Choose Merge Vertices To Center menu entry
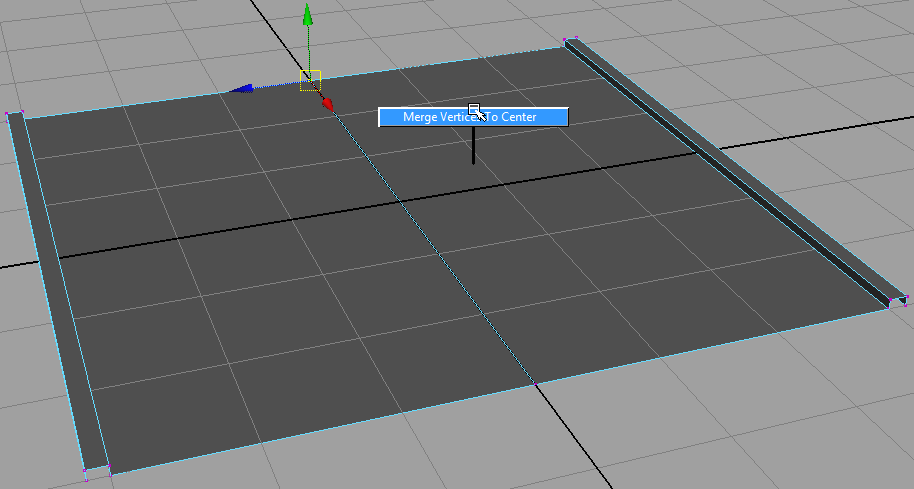 (x=472, y=117)
